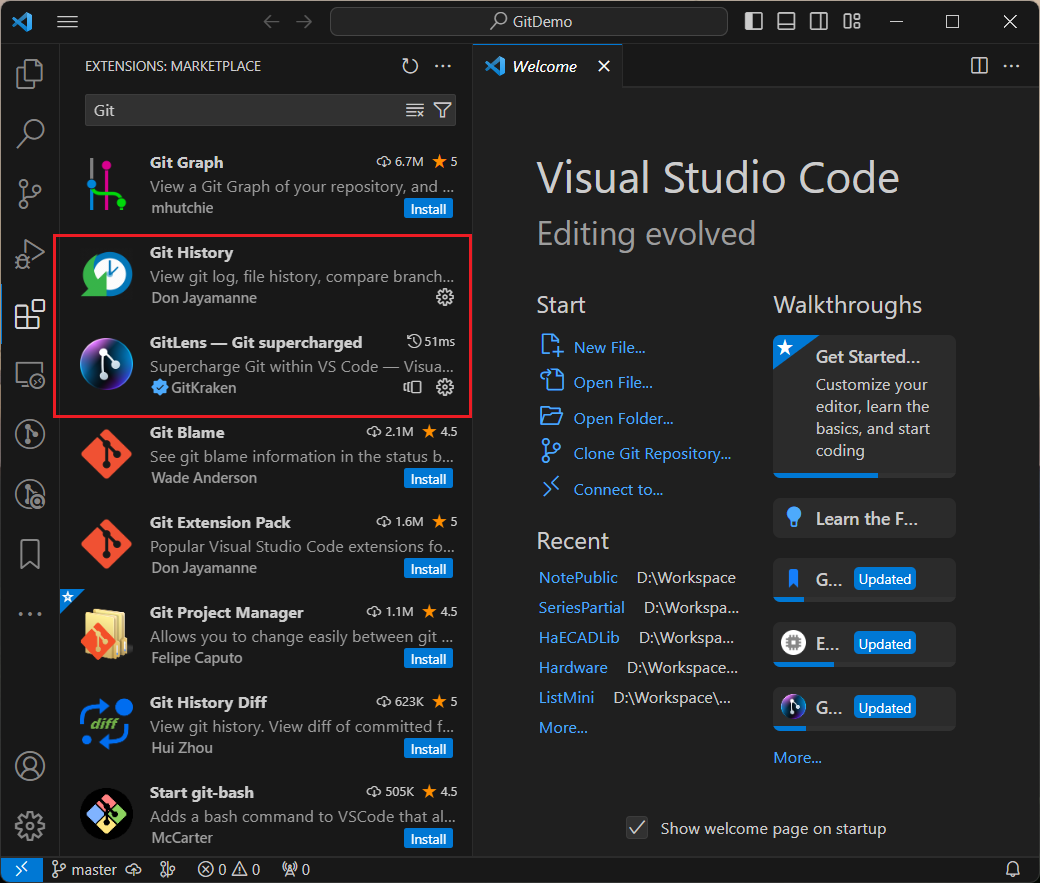Open problems panel from errors and warnings count
Image resolution: width=1040 pixels, height=883 pixels.
pyautogui.click(x=229, y=870)
